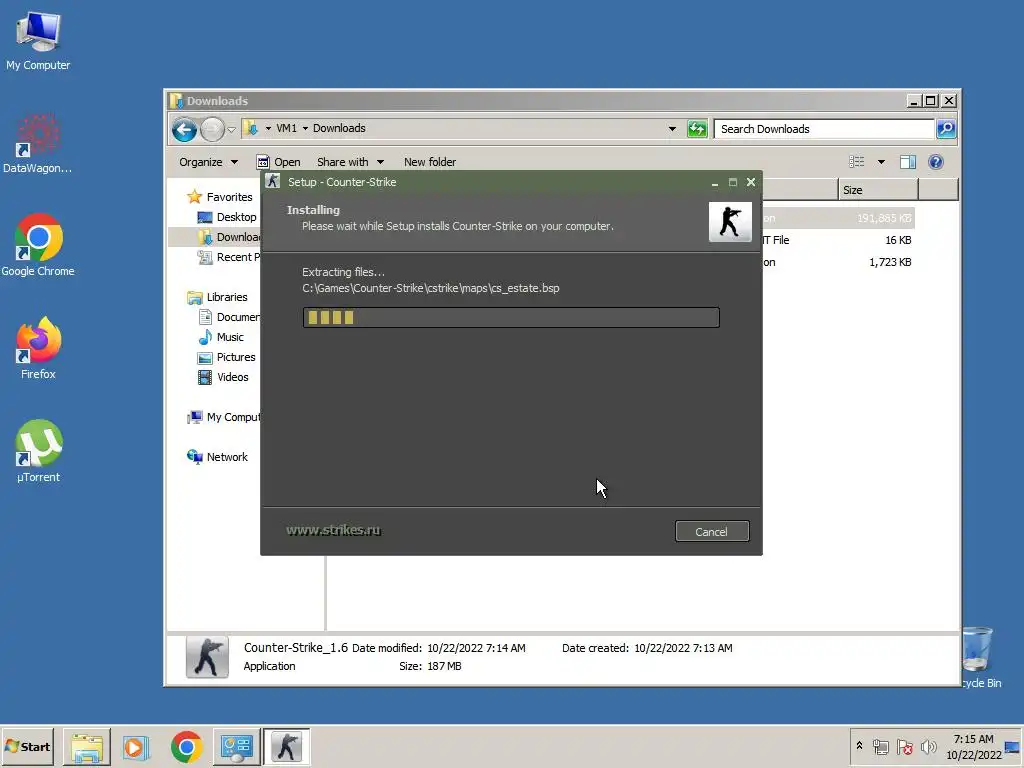1024x768 pixels.
Task: Open the media player taskbar icon
Action: (x=136, y=747)
